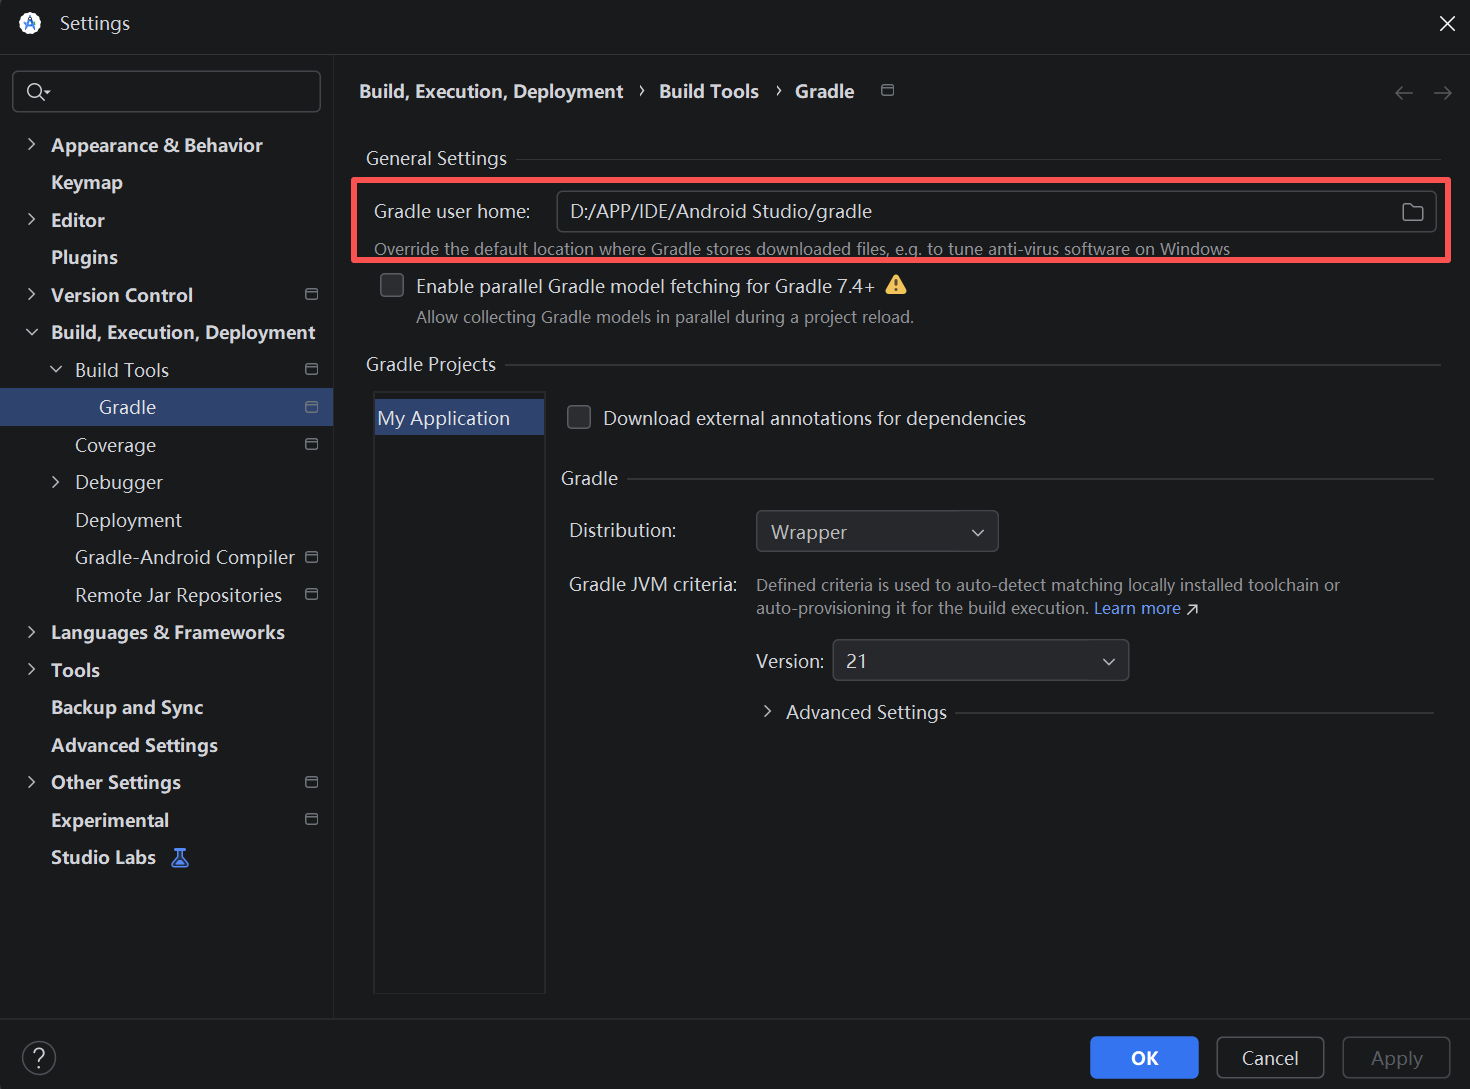The height and width of the screenshot is (1089, 1470).
Task: Click the Android Studio logo icon
Action: tap(30, 23)
